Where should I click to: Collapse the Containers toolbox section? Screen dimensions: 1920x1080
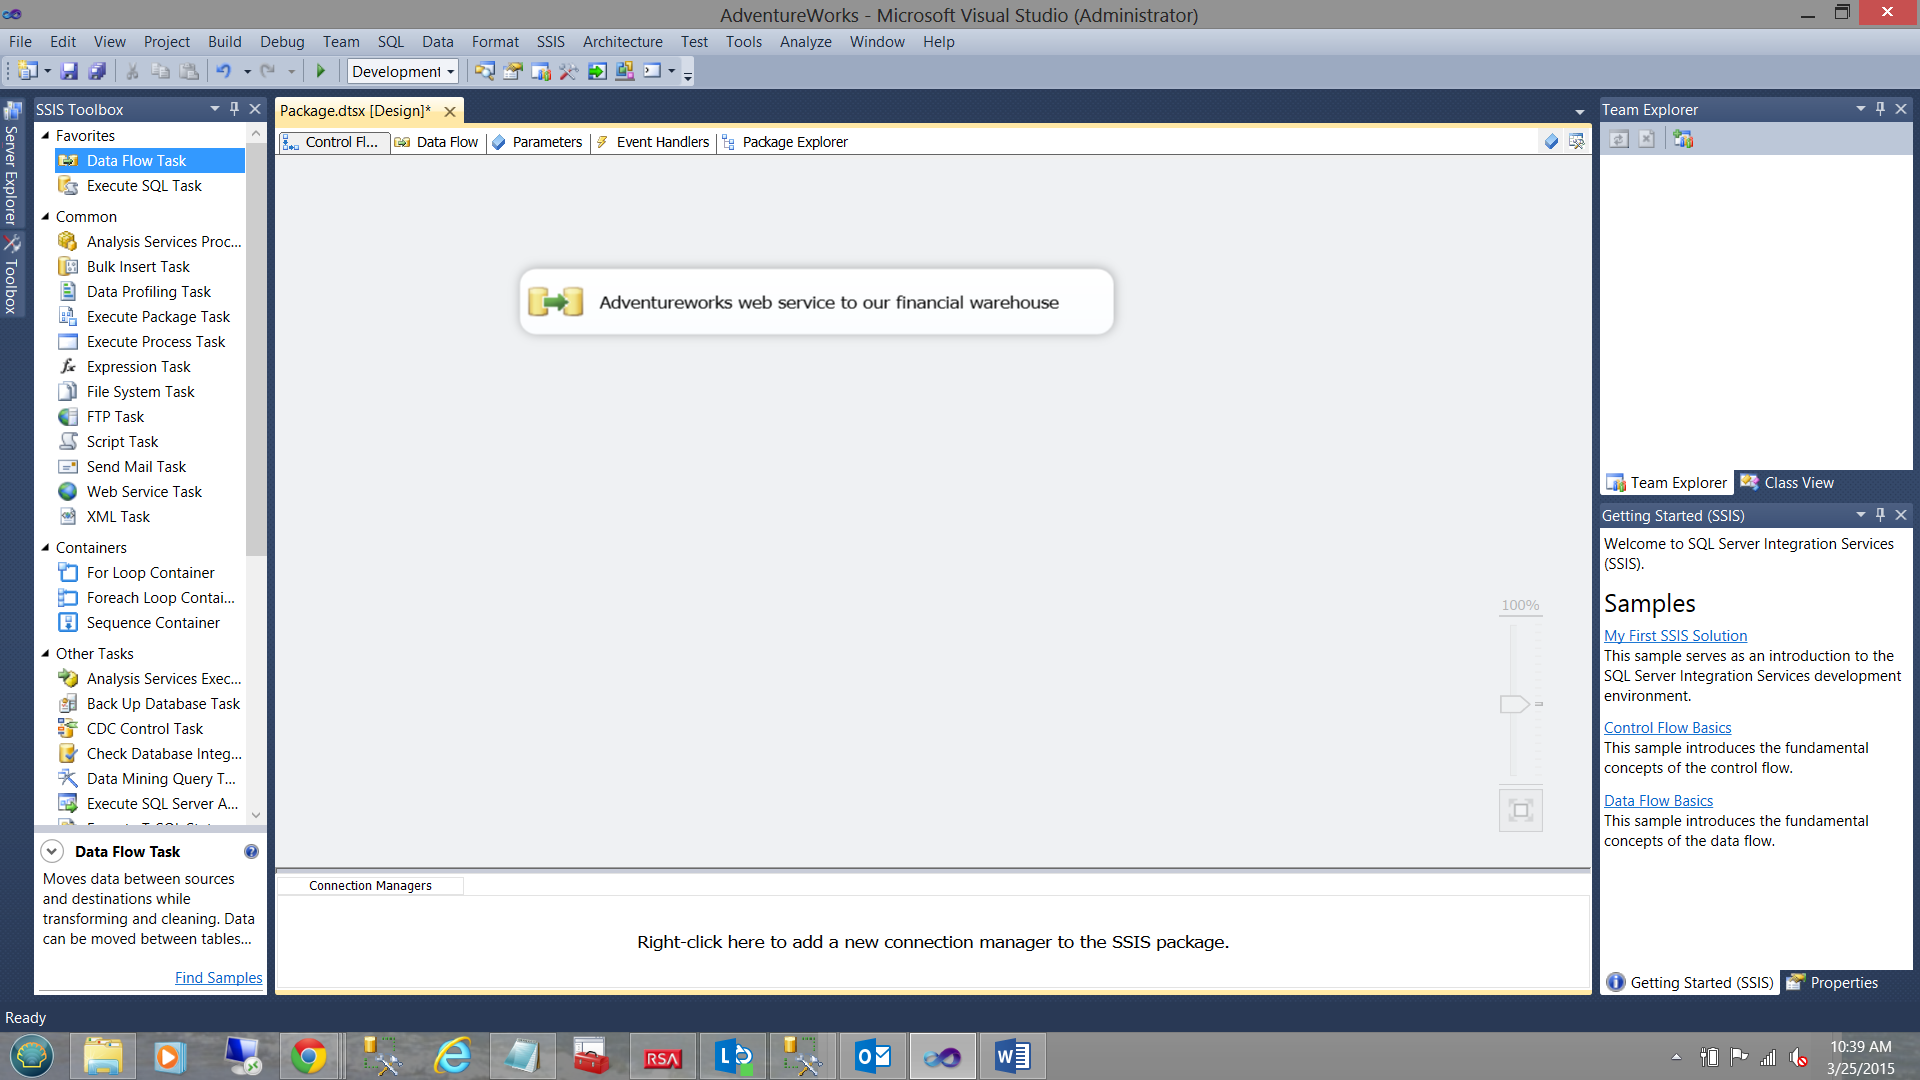(45, 548)
